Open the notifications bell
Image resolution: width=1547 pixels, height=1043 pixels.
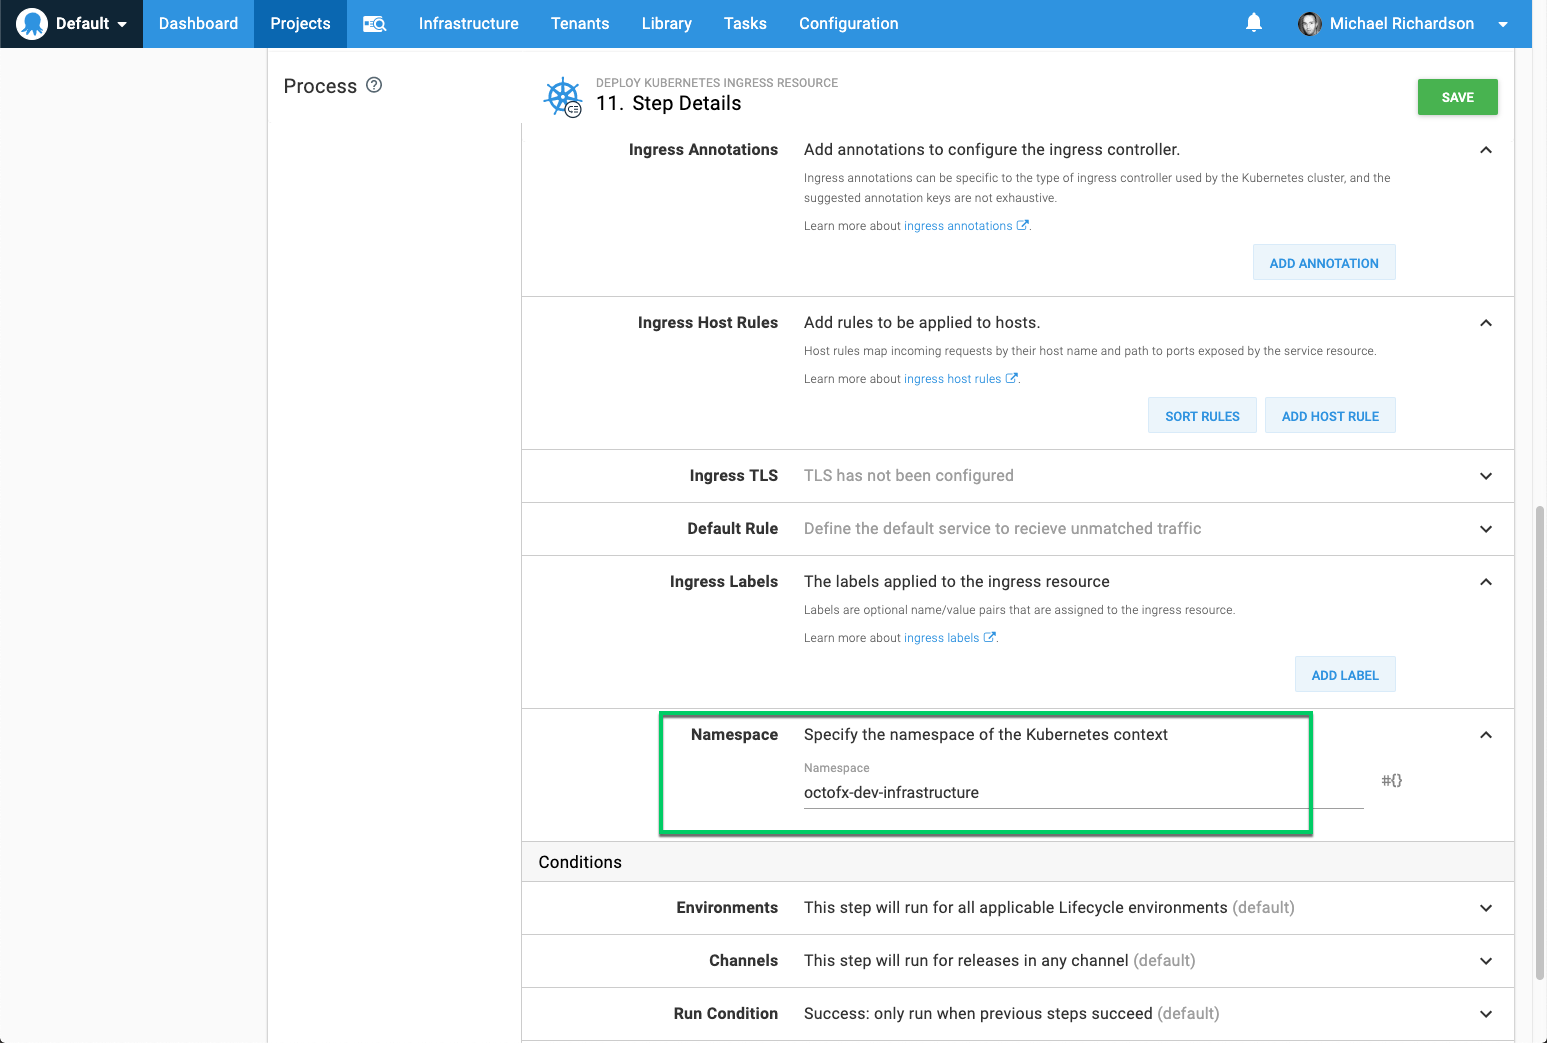click(x=1253, y=23)
